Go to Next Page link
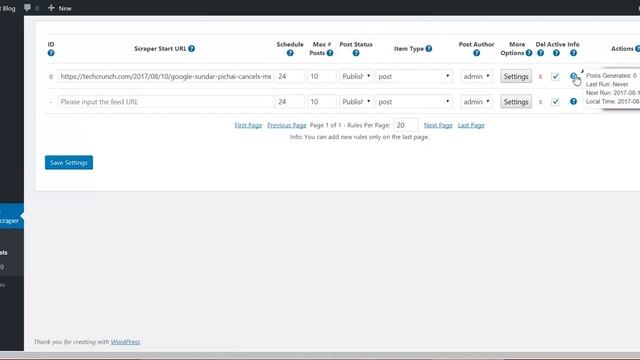The height and width of the screenshot is (360, 640). 438,125
